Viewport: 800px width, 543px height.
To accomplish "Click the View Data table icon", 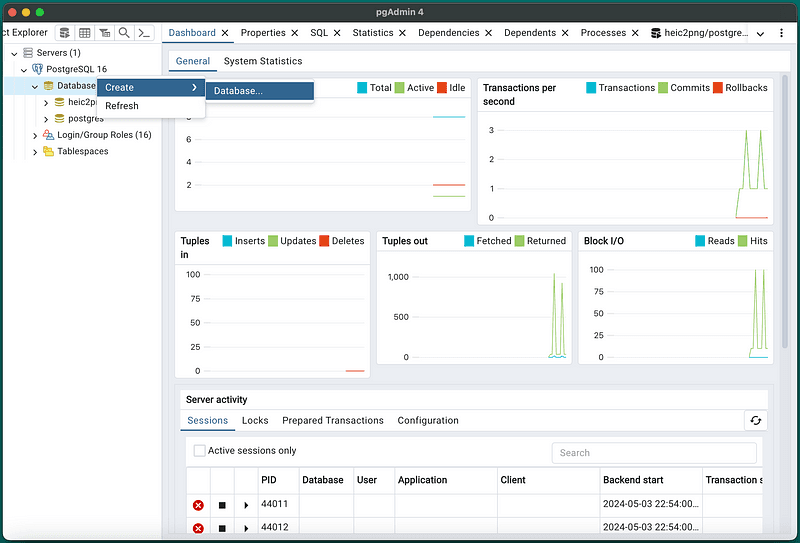I will pyautogui.click(x=85, y=33).
